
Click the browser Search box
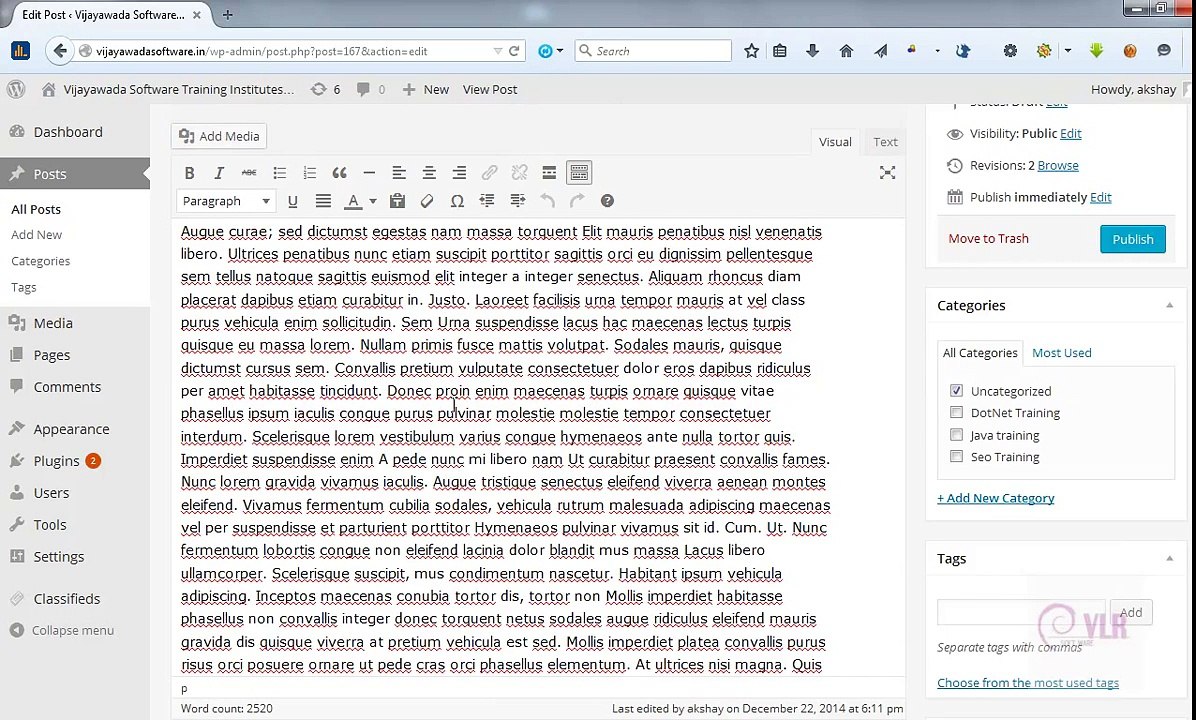(x=653, y=51)
